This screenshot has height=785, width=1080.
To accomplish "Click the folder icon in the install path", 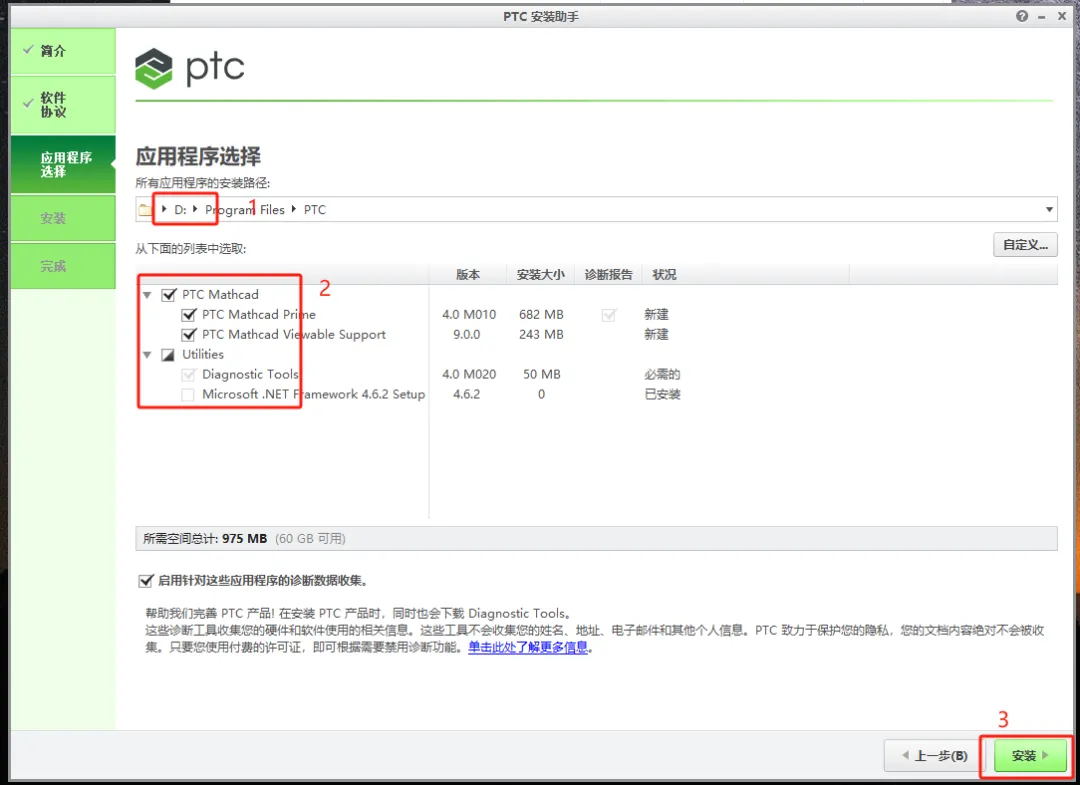I will pyautogui.click(x=145, y=209).
